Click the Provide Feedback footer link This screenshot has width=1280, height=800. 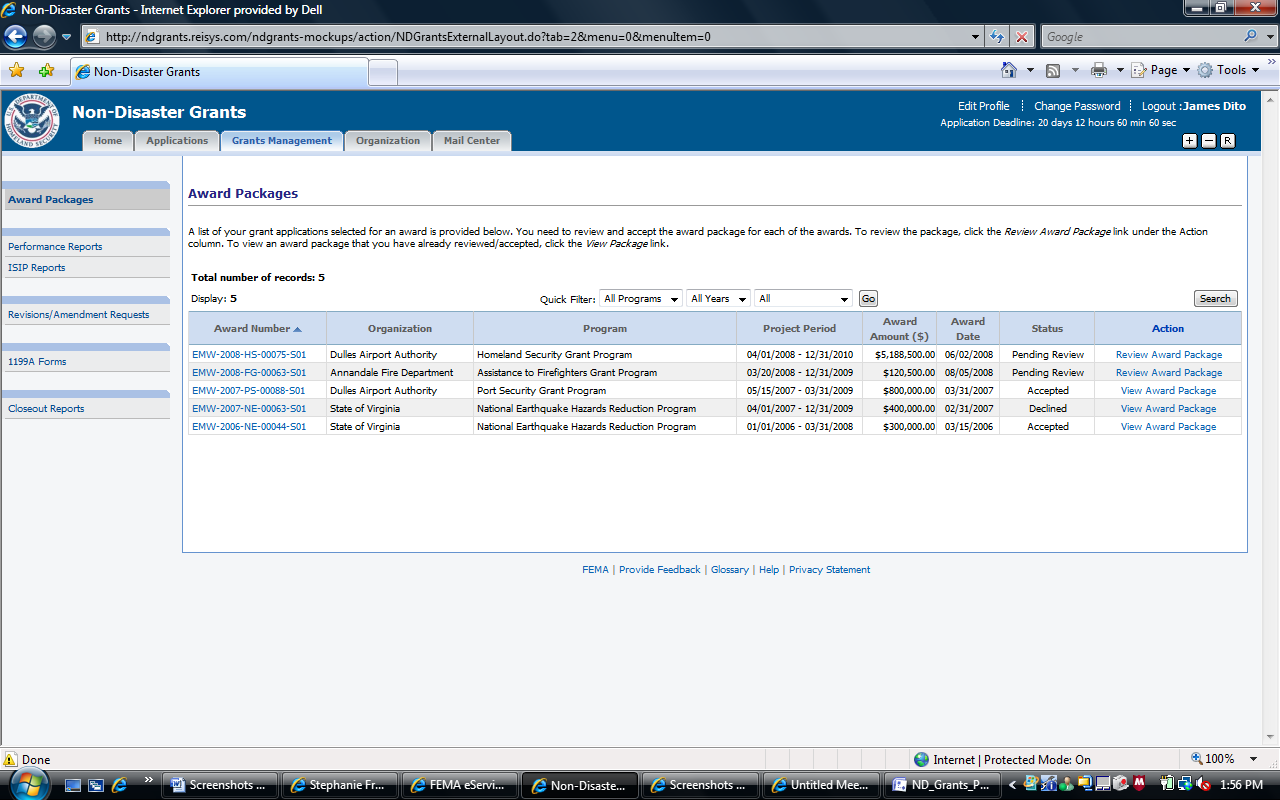(660, 569)
